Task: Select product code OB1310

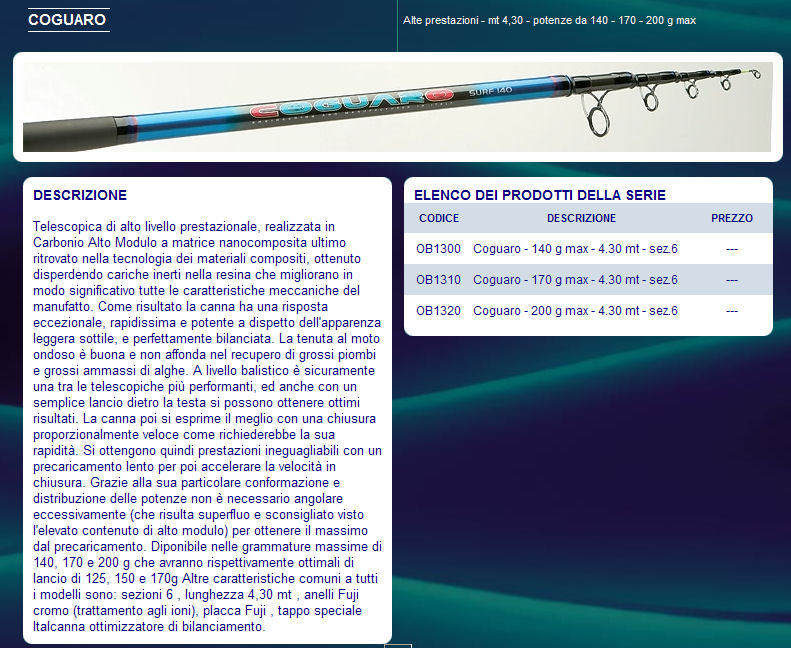Action: tap(438, 279)
